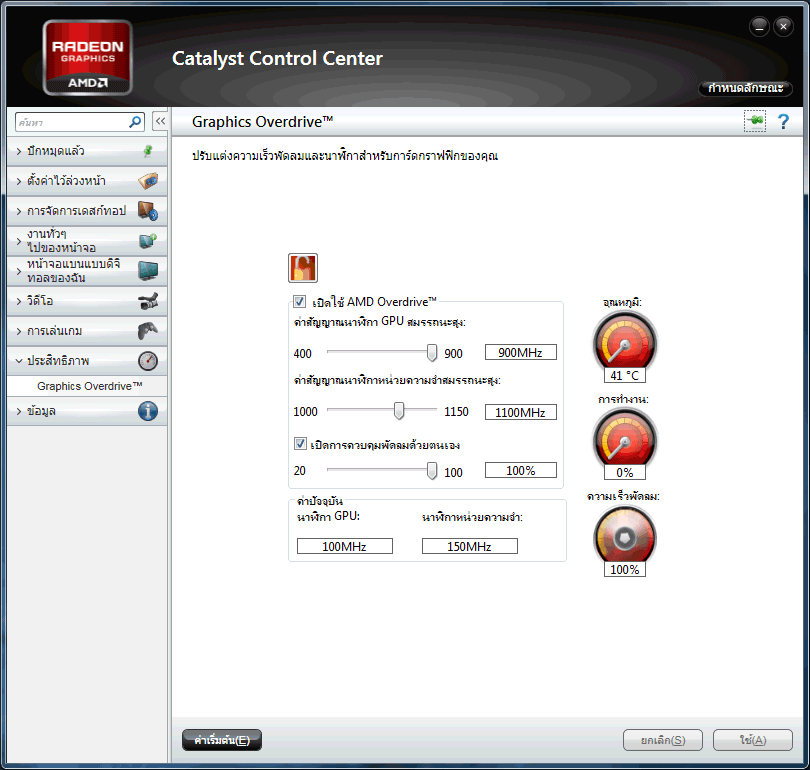This screenshot has width=810, height=770.
Task: Toggle manual fan control checkbox
Action: (300, 444)
